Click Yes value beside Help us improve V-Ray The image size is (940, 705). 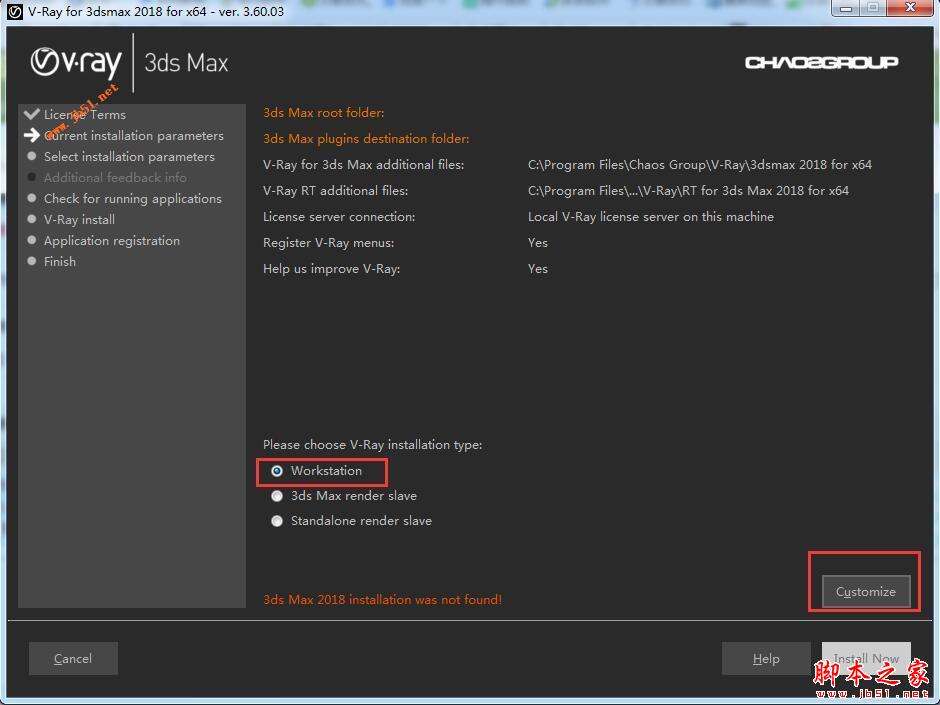coord(538,269)
